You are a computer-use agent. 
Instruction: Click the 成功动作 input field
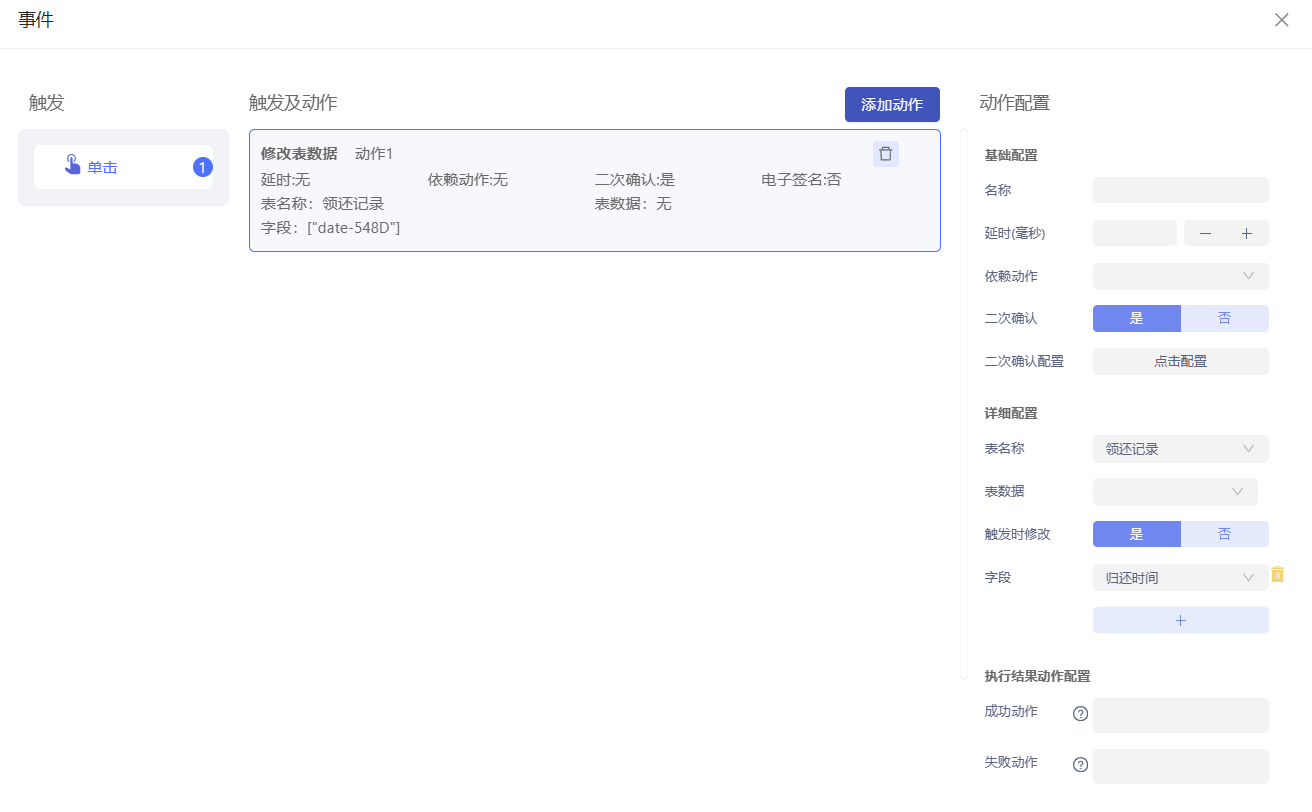pyautogui.click(x=1181, y=715)
